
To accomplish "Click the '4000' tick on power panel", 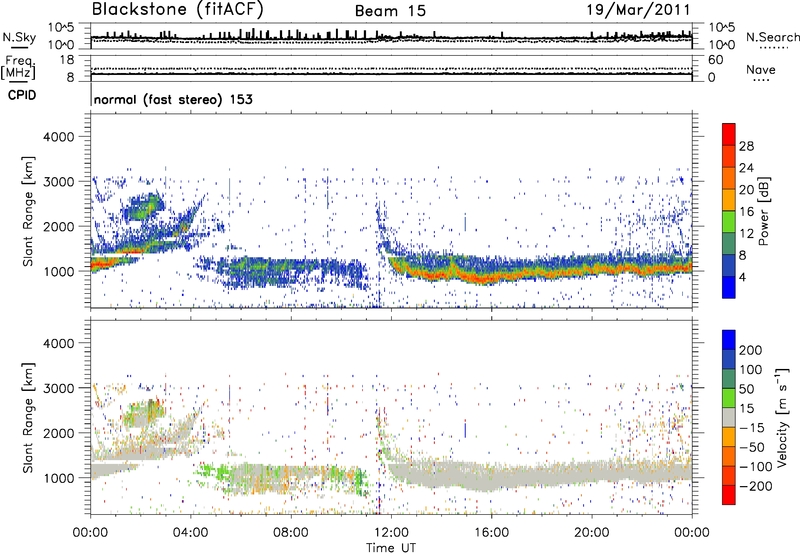I will 58,137.
